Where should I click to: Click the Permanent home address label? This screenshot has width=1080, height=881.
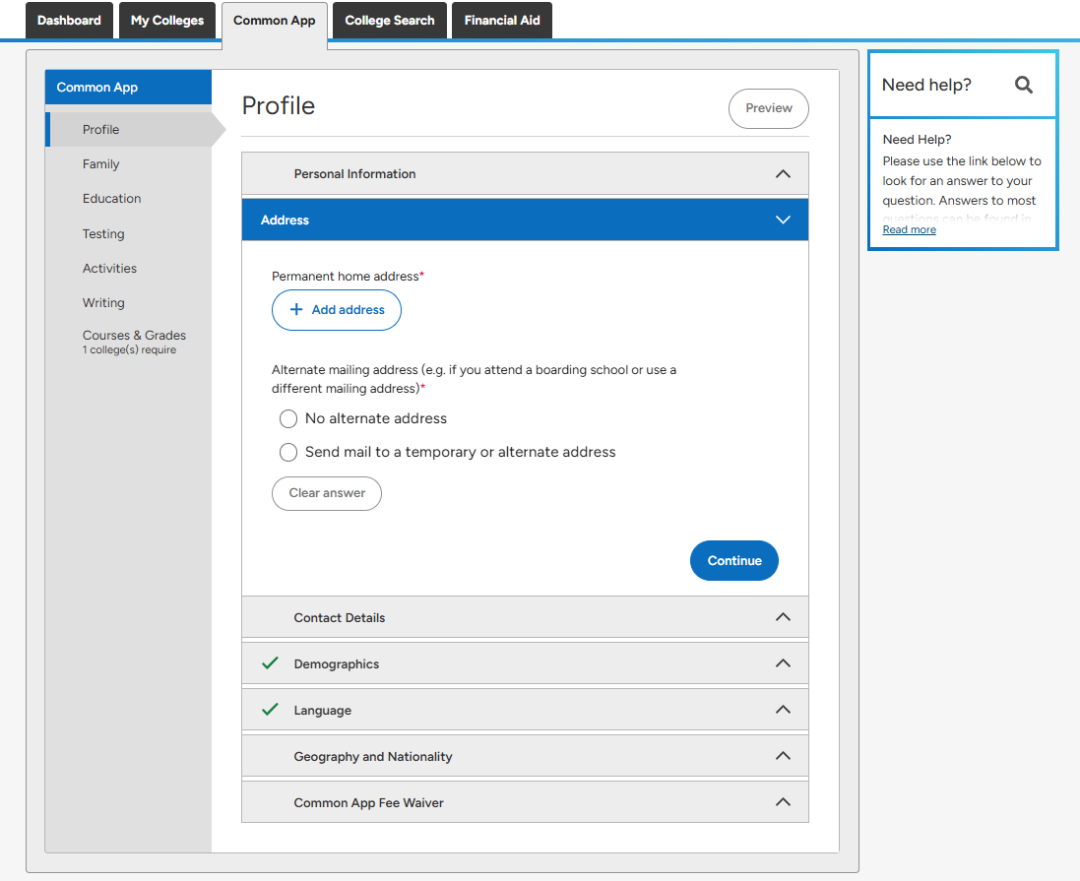345,276
